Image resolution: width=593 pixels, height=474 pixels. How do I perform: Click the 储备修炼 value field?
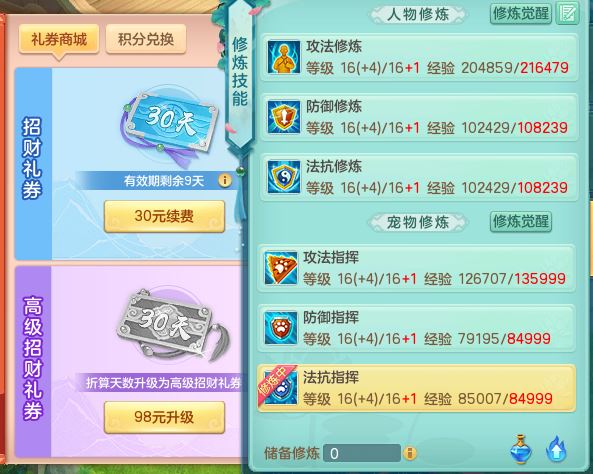362,453
